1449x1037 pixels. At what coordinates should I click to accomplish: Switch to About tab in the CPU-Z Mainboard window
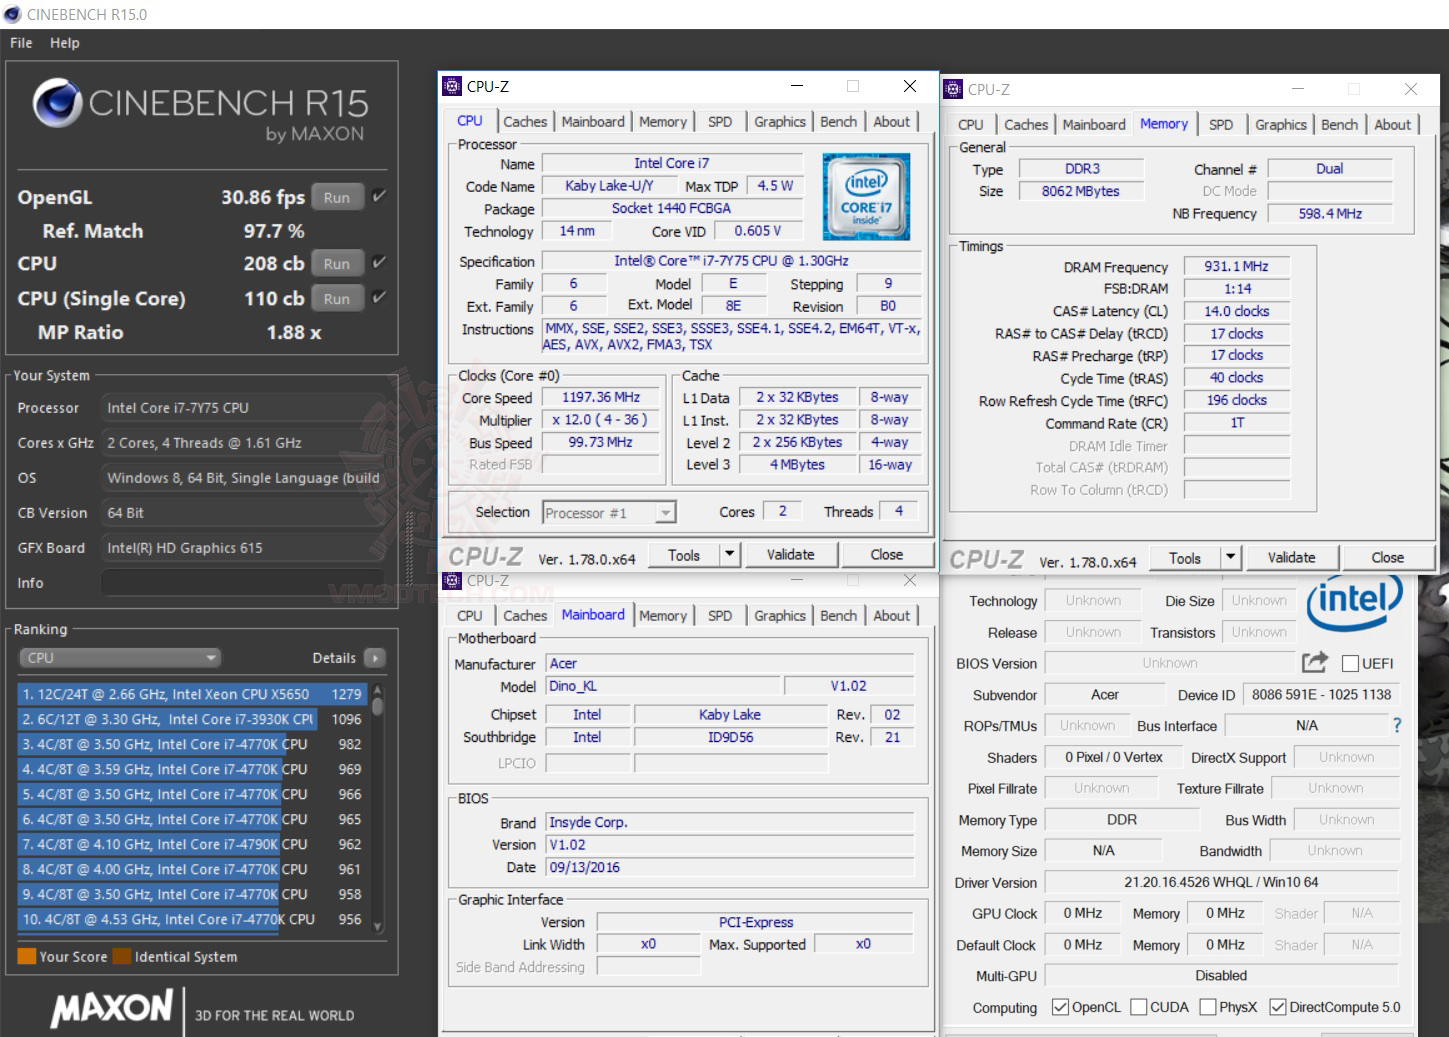click(x=891, y=616)
